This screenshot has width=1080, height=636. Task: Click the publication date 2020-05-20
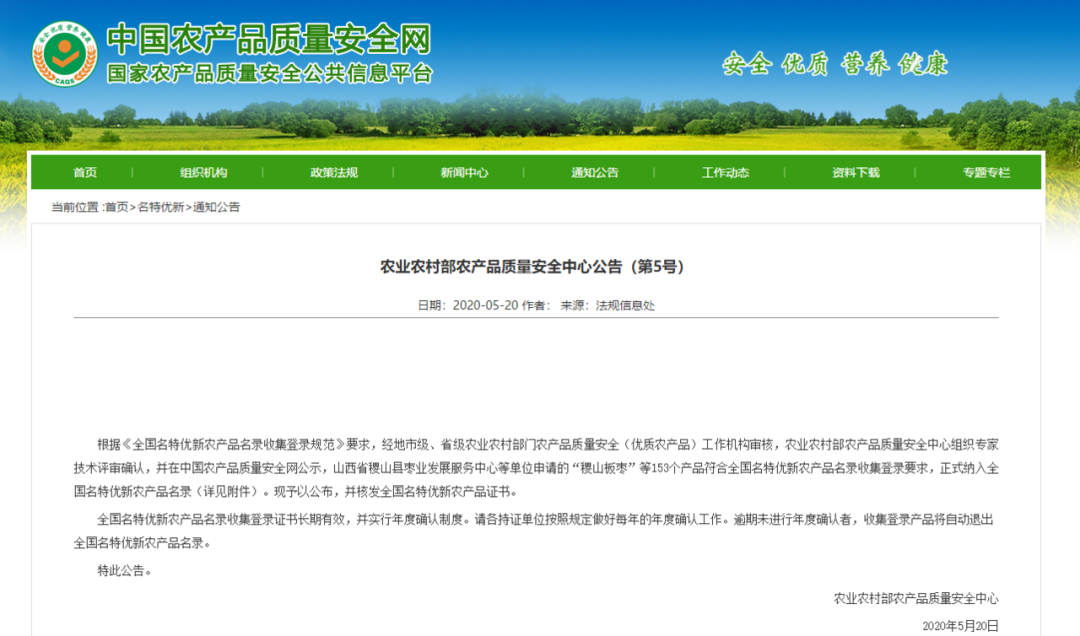pos(485,305)
